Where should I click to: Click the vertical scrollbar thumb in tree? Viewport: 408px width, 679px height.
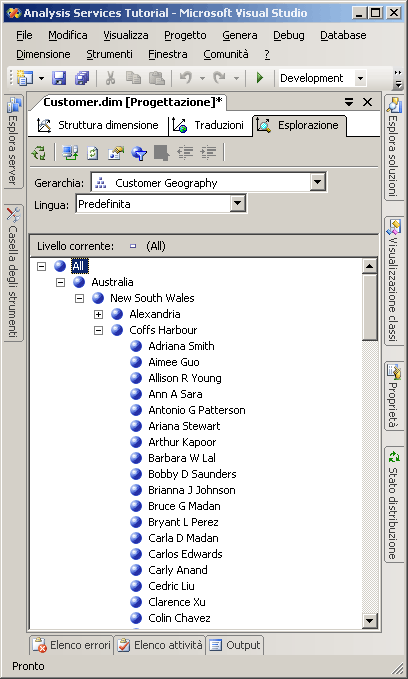click(369, 307)
